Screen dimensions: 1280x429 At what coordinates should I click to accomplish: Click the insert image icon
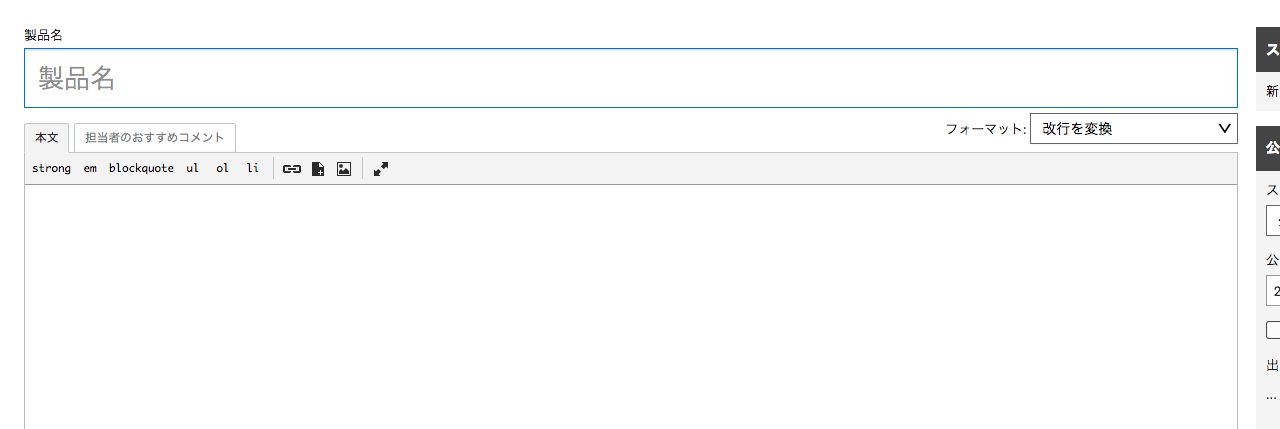pos(344,169)
